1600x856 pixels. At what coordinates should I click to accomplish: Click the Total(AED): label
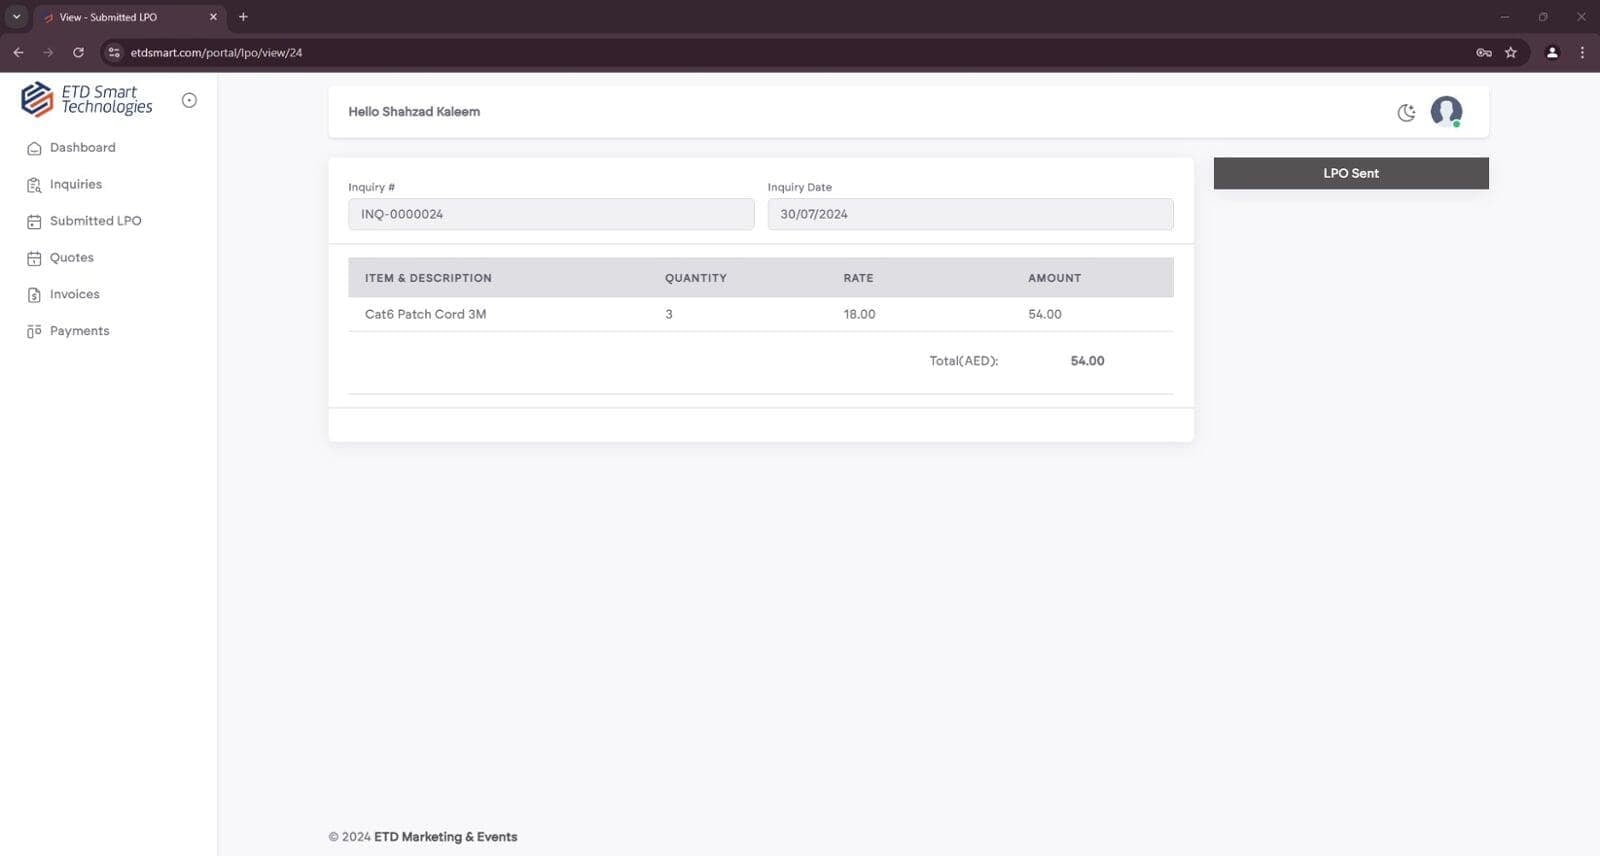pos(964,361)
